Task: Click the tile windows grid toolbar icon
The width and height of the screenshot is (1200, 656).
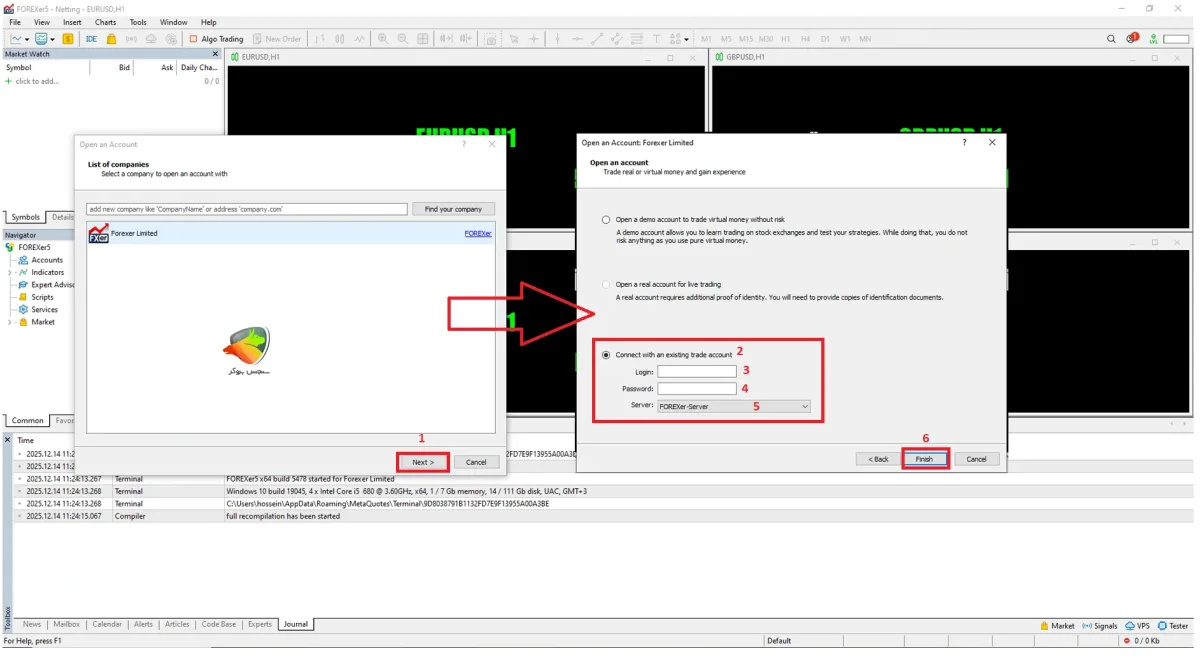Action: pos(422,39)
